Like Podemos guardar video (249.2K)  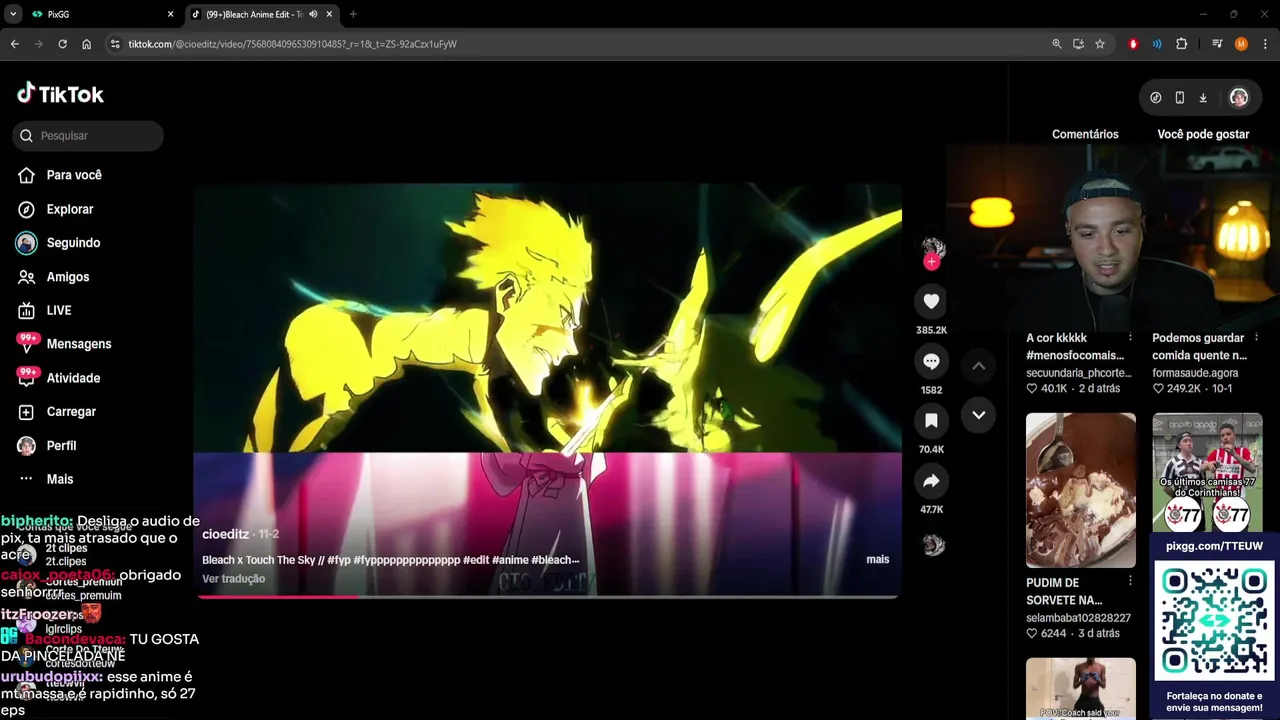1159,389
